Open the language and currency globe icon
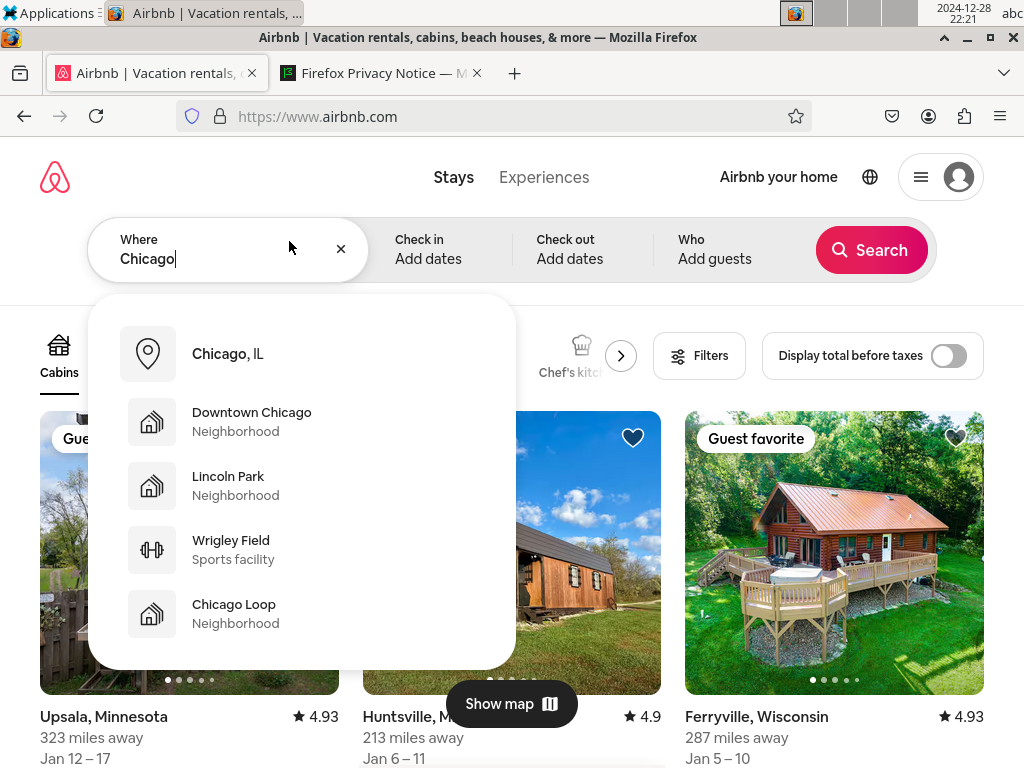 click(x=870, y=177)
